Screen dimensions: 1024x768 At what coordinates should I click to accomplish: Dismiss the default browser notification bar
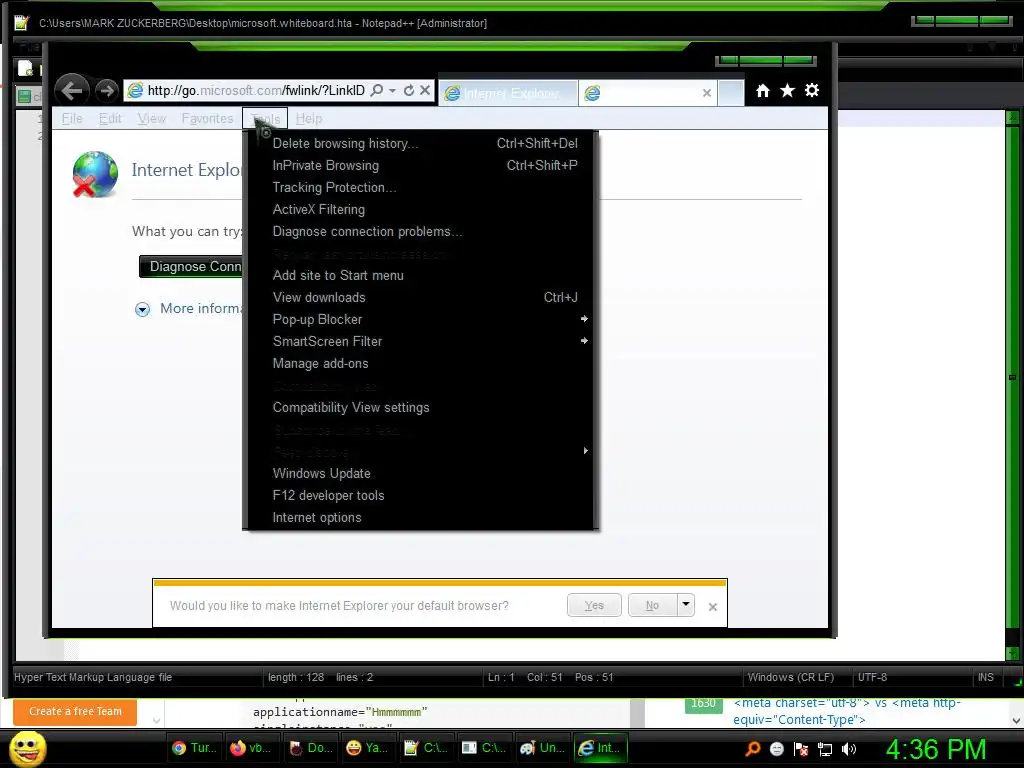(712, 607)
